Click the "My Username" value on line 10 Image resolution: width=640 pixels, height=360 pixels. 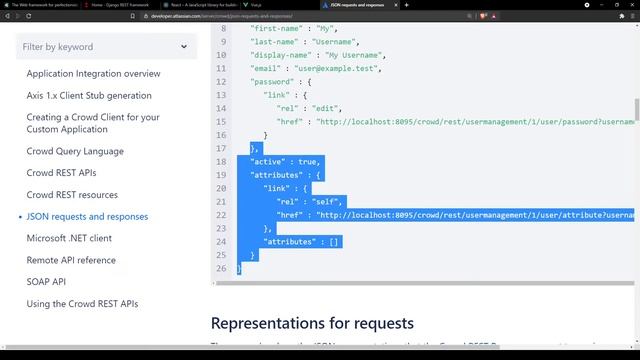click(353, 55)
